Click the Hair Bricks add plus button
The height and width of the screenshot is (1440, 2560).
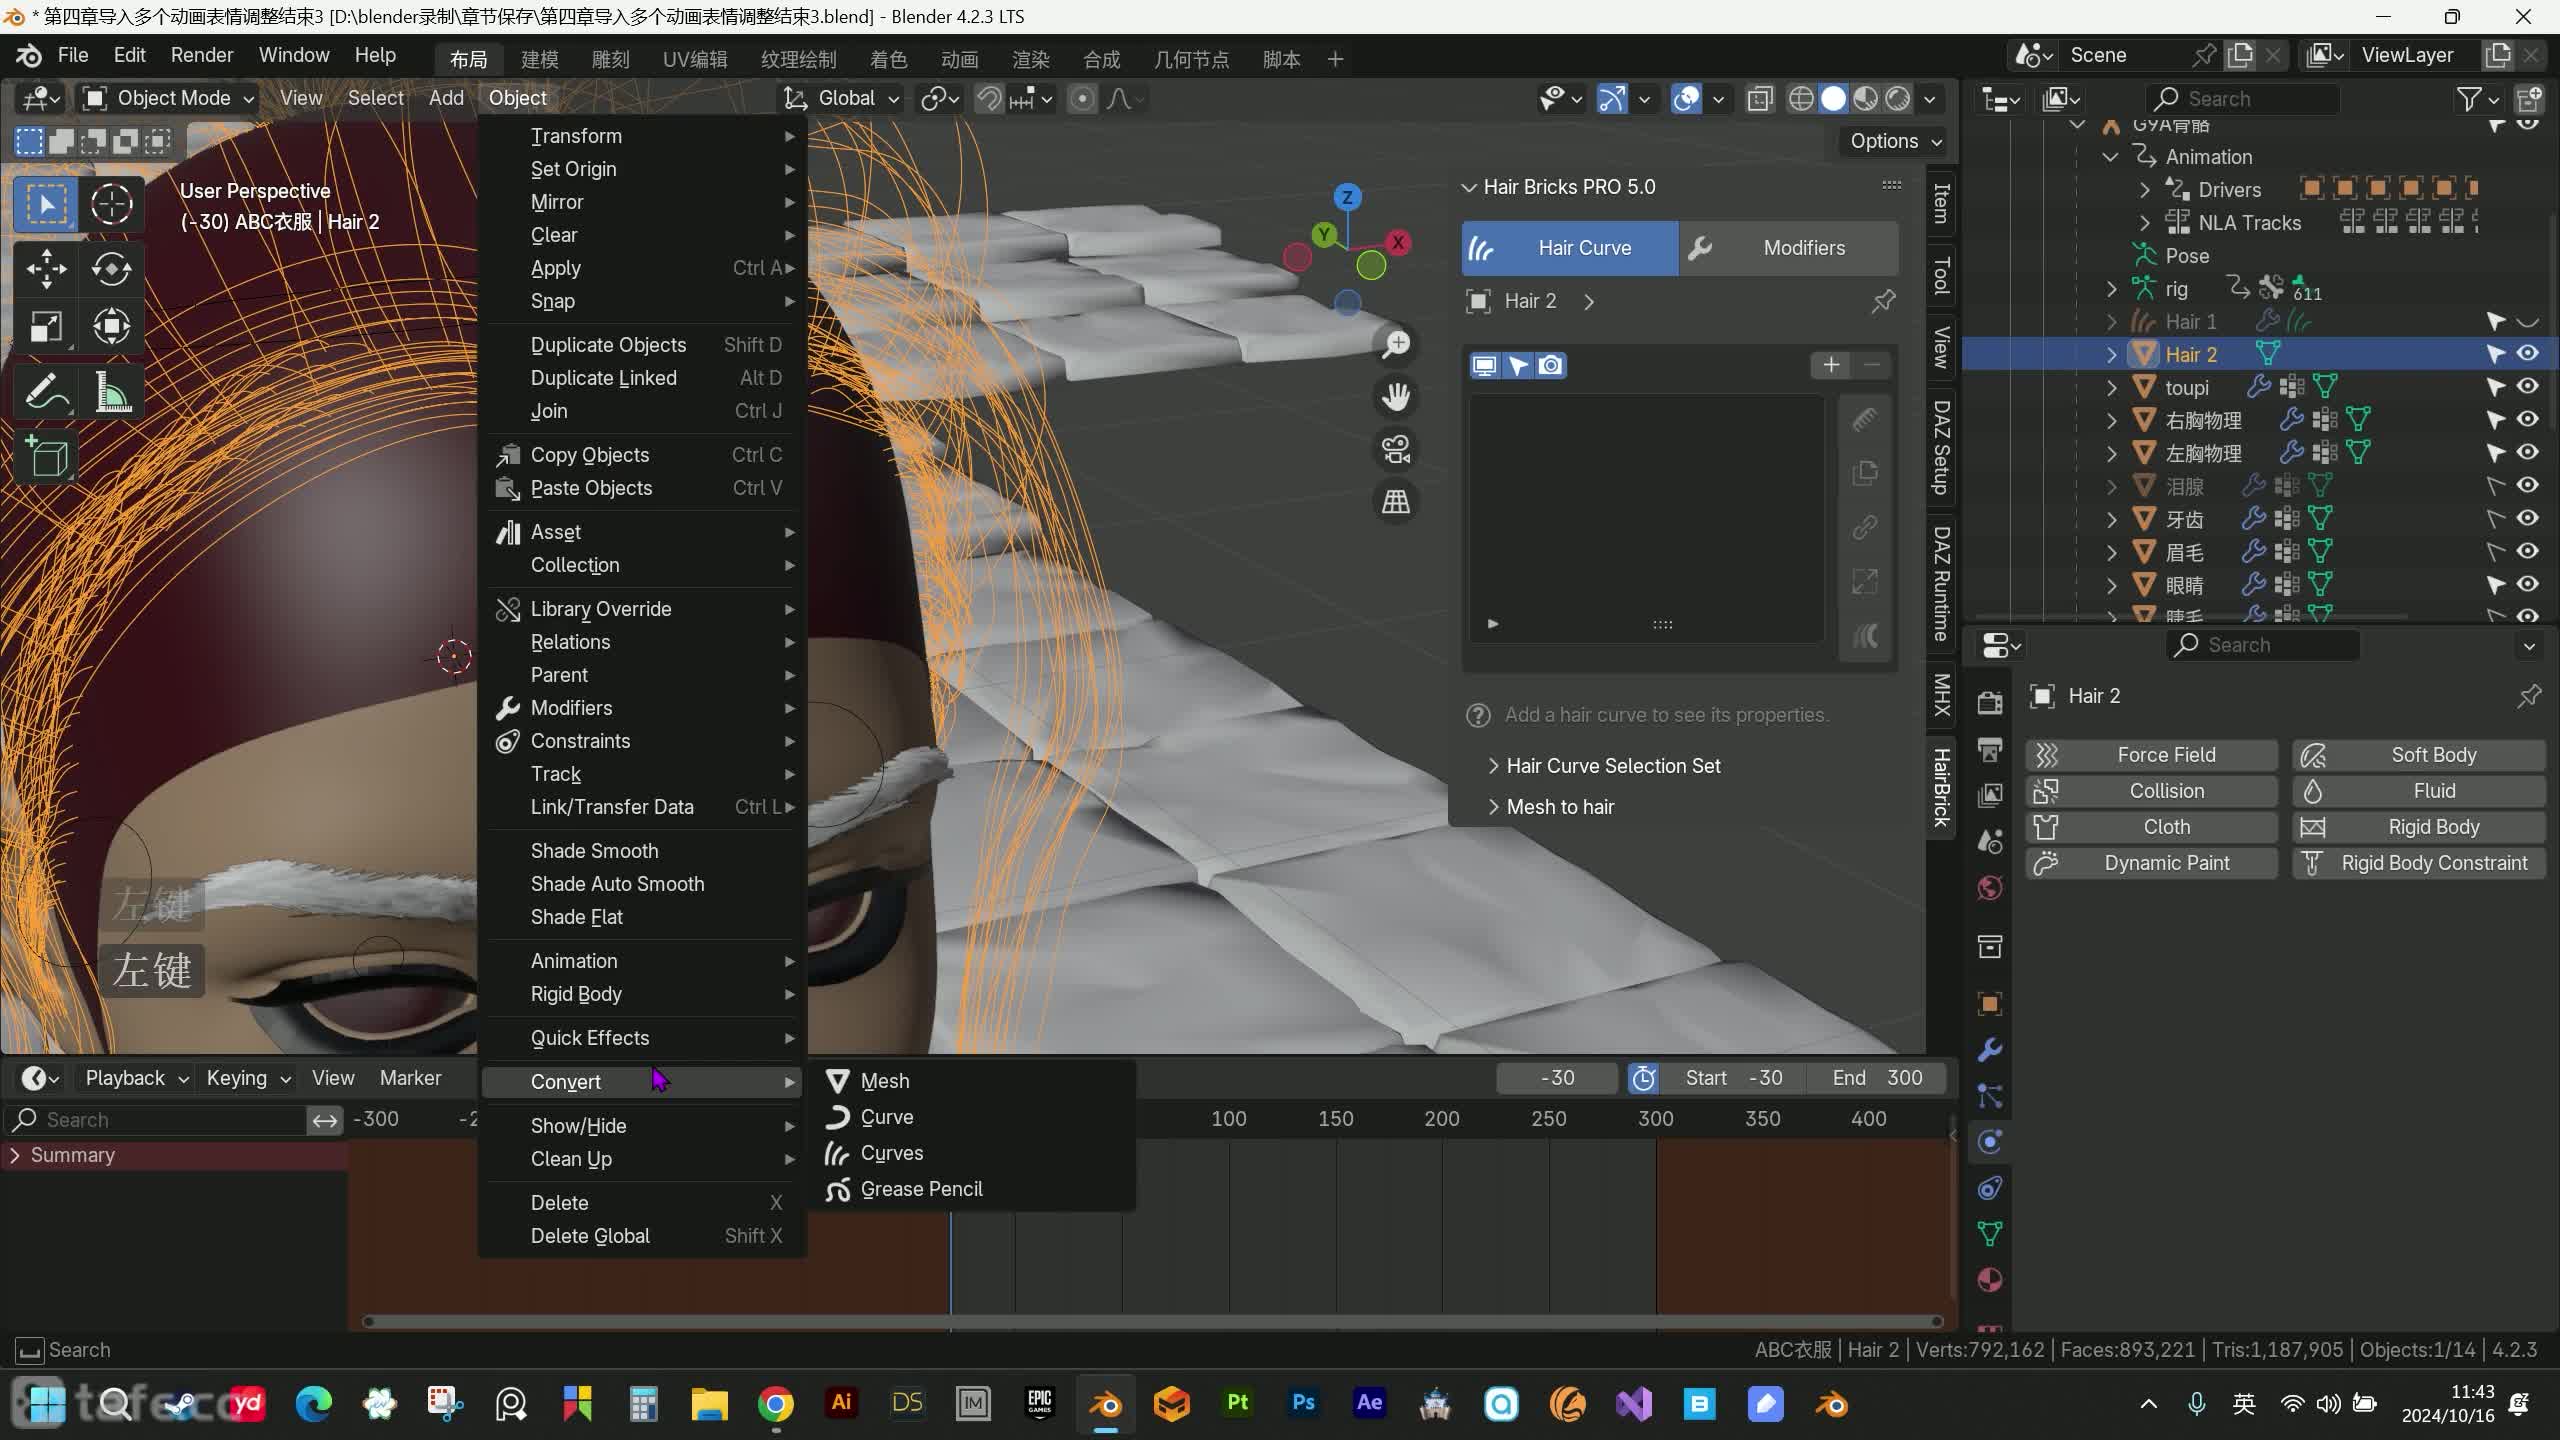tap(1831, 365)
